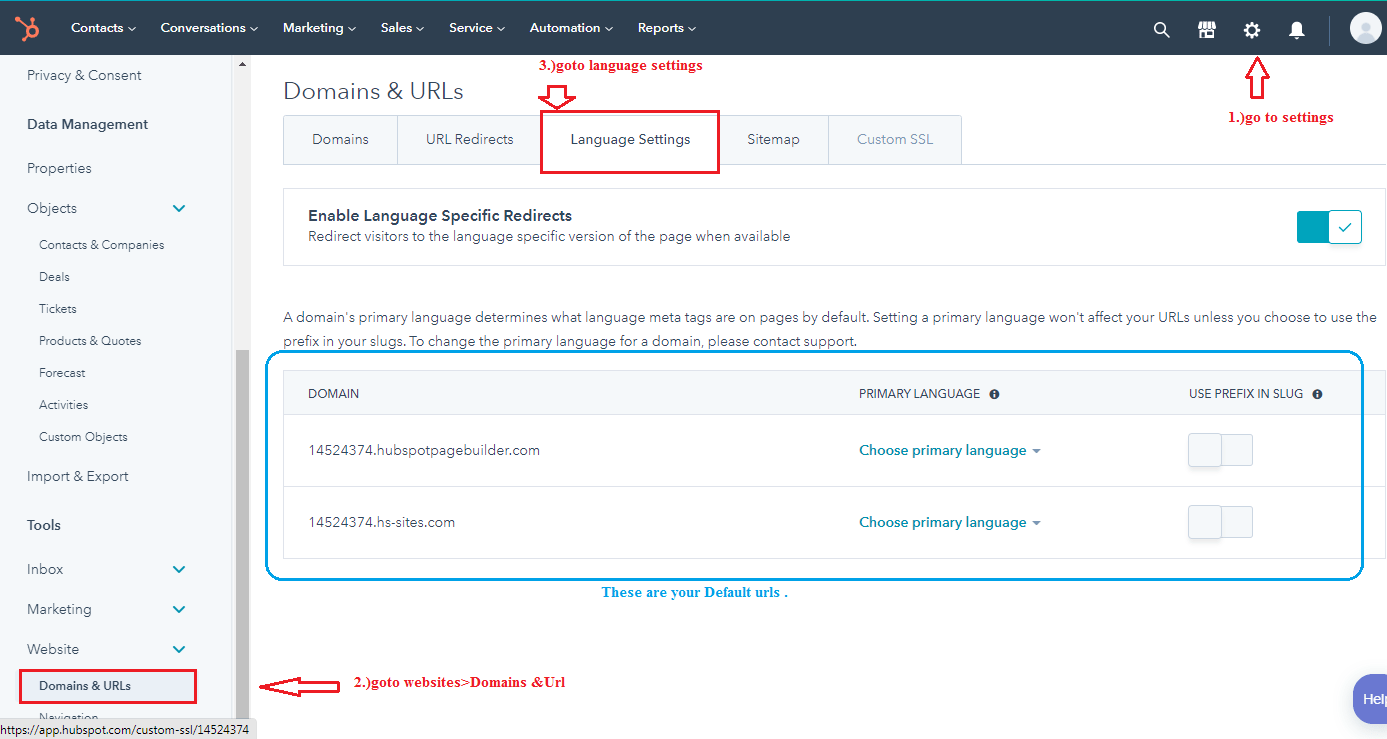This screenshot has height=739, width=1387.
Task: Click the Use Prefix In Slug info icon
Action: tap(1317, 393)
